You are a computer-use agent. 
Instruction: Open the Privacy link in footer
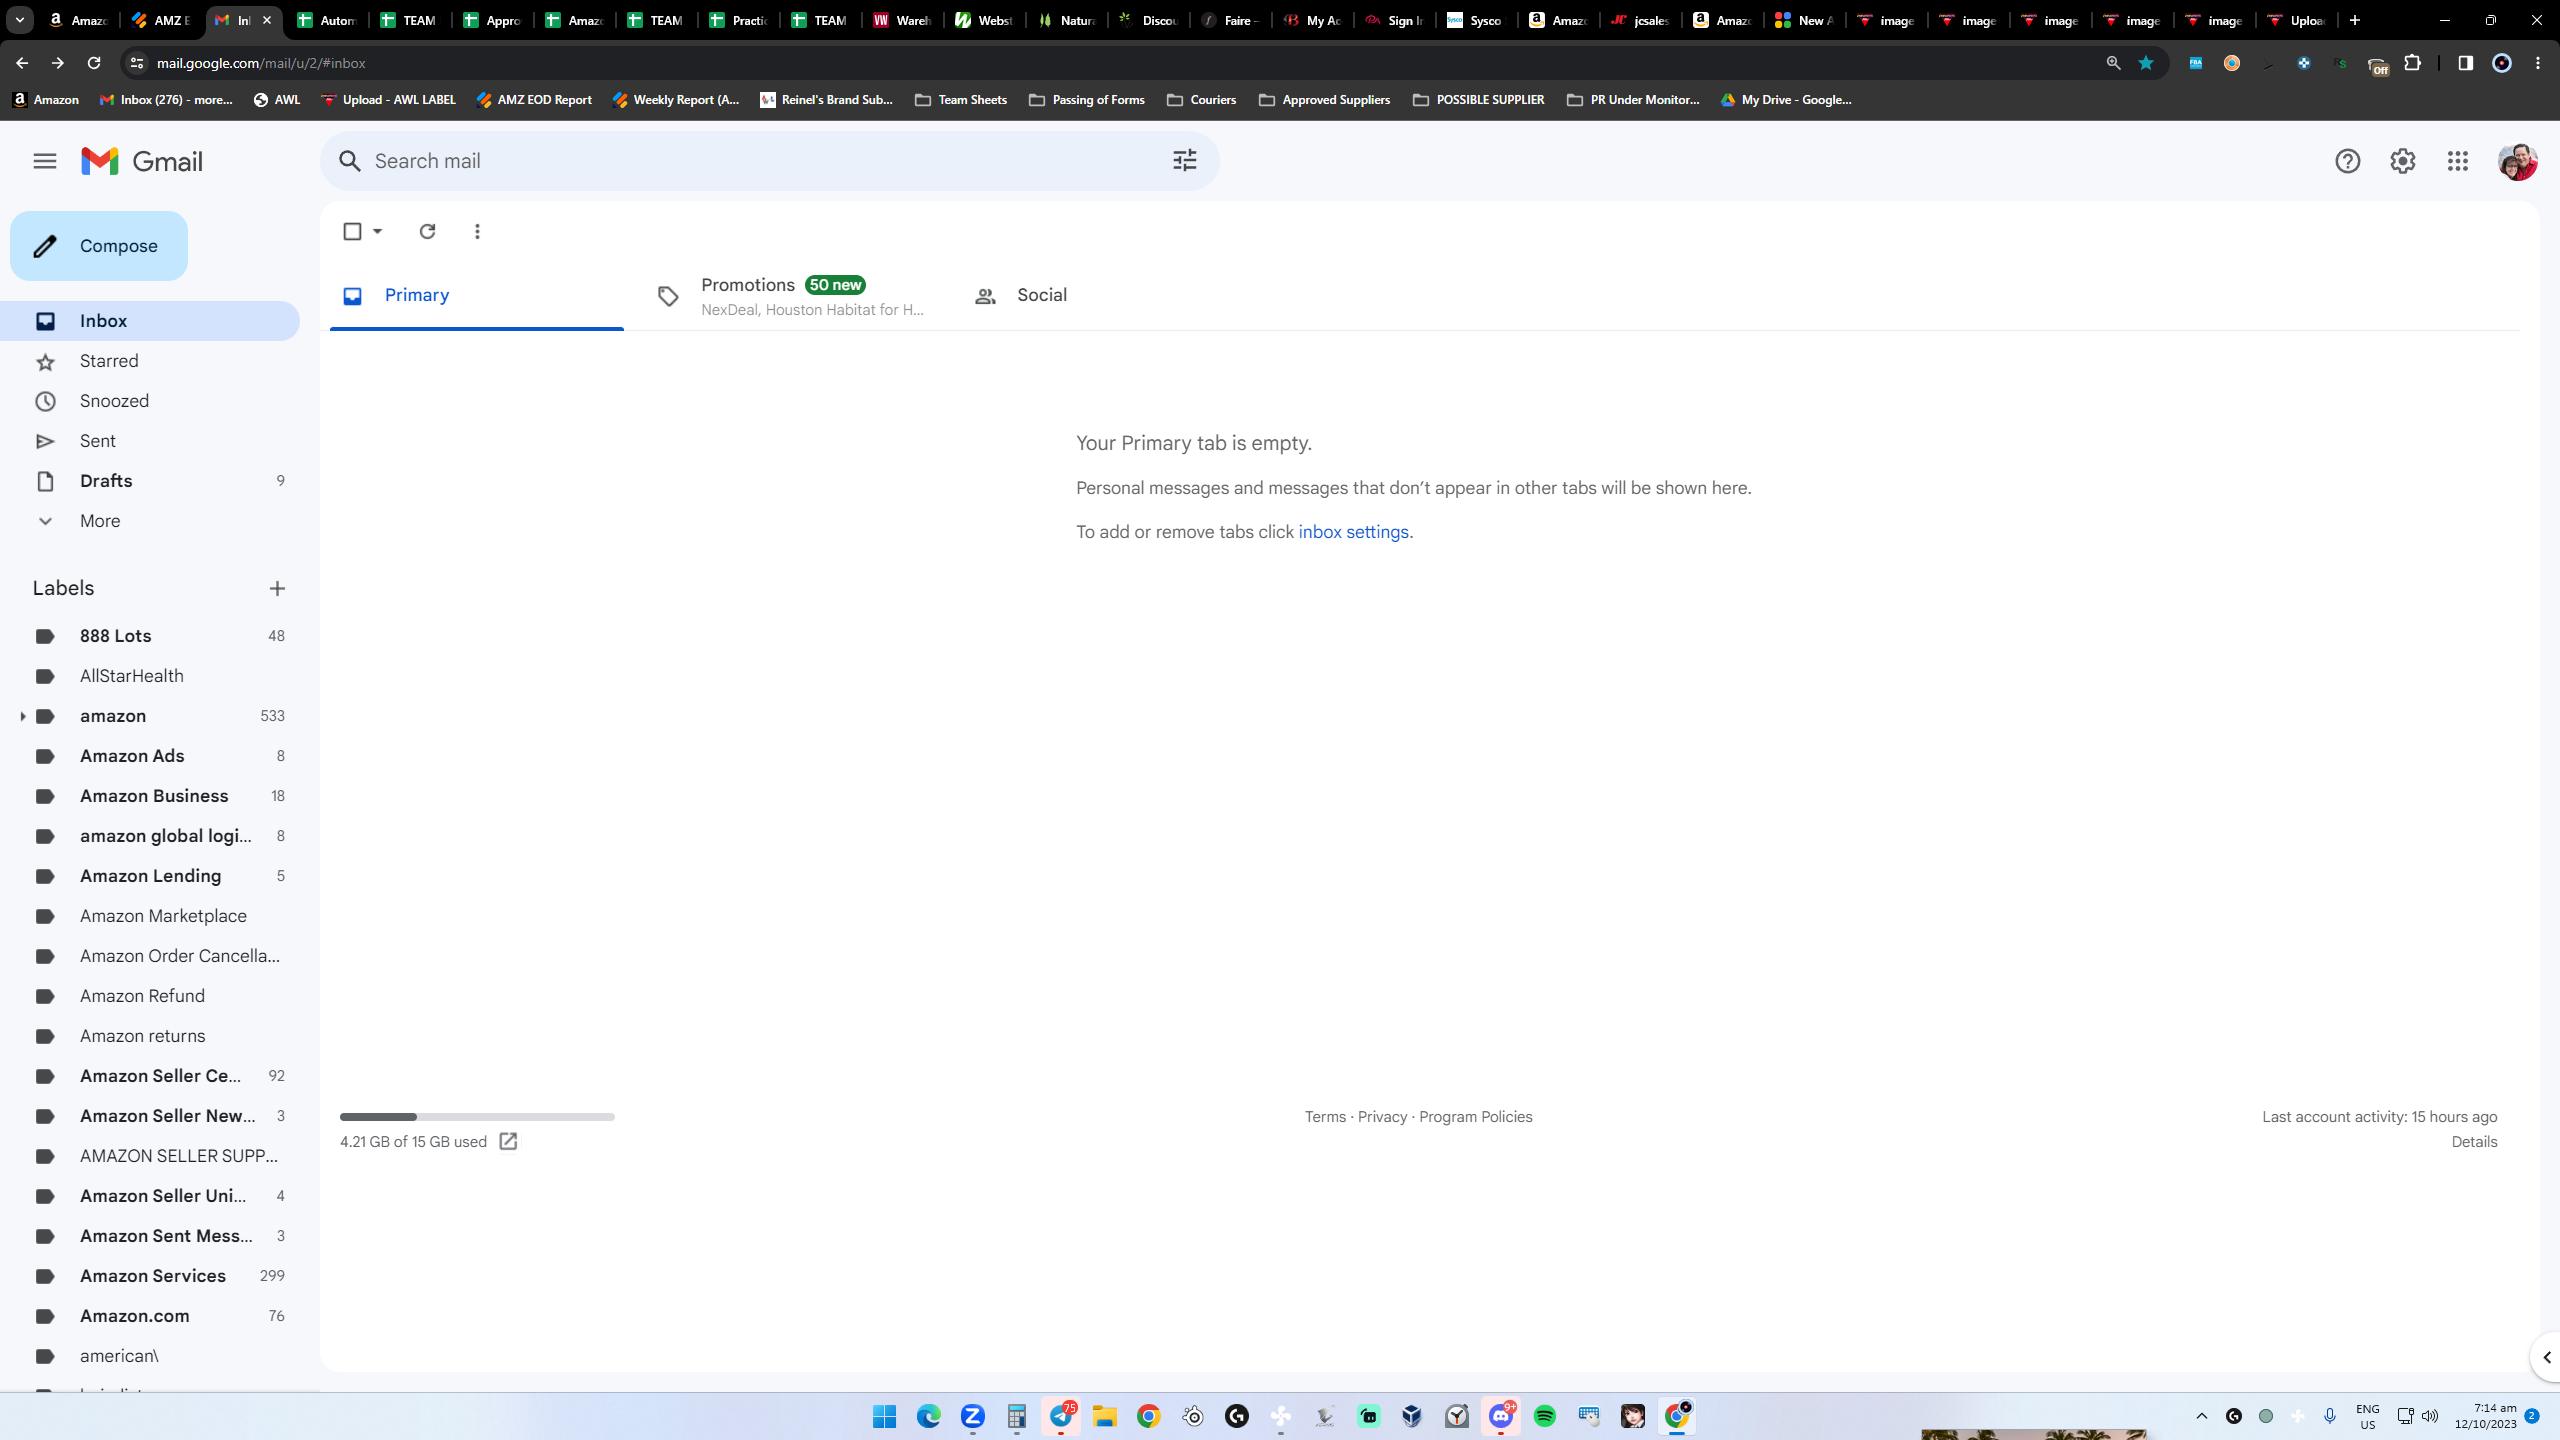click(1382, 1117)
